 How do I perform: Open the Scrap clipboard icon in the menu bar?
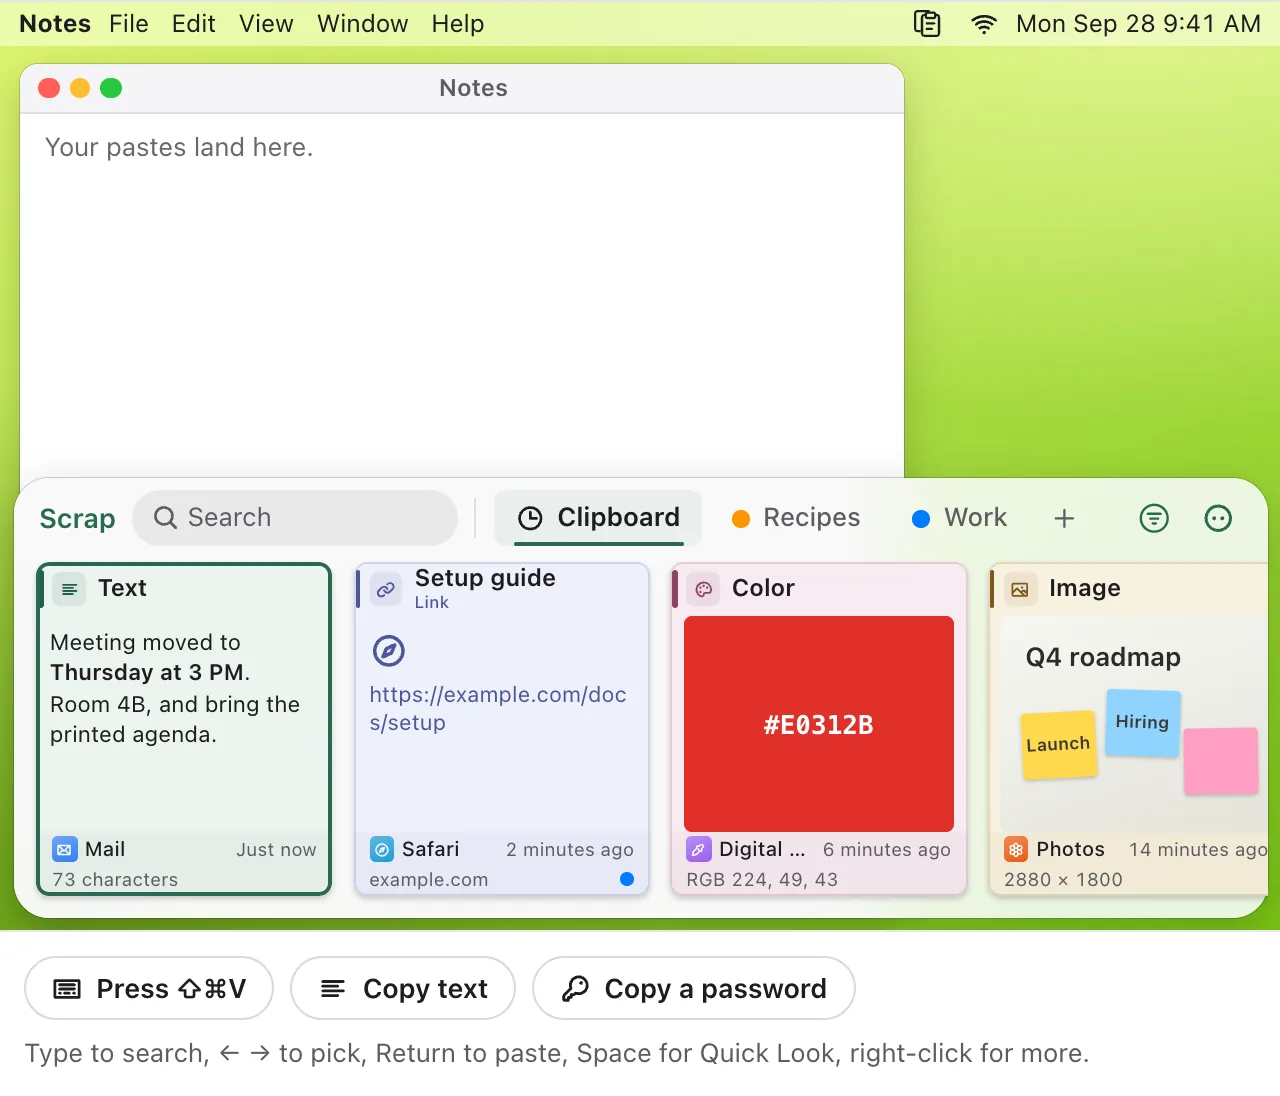(927, 23)
